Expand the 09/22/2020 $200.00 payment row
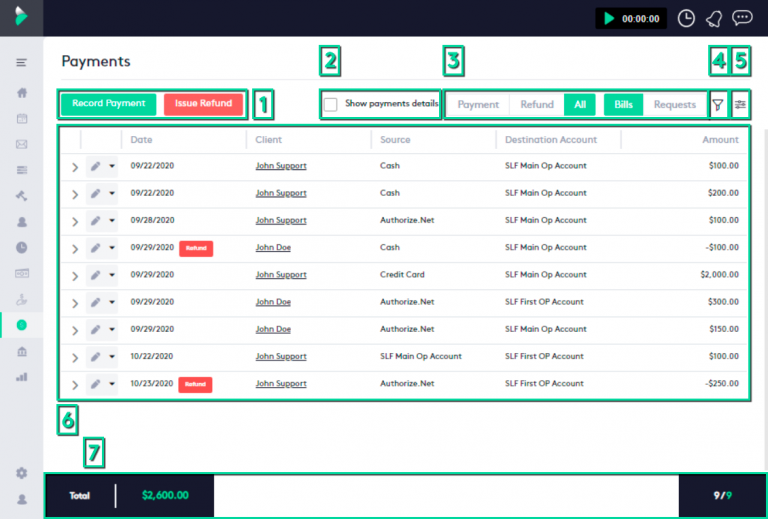The image size is (768, 519). click(75, 195)
